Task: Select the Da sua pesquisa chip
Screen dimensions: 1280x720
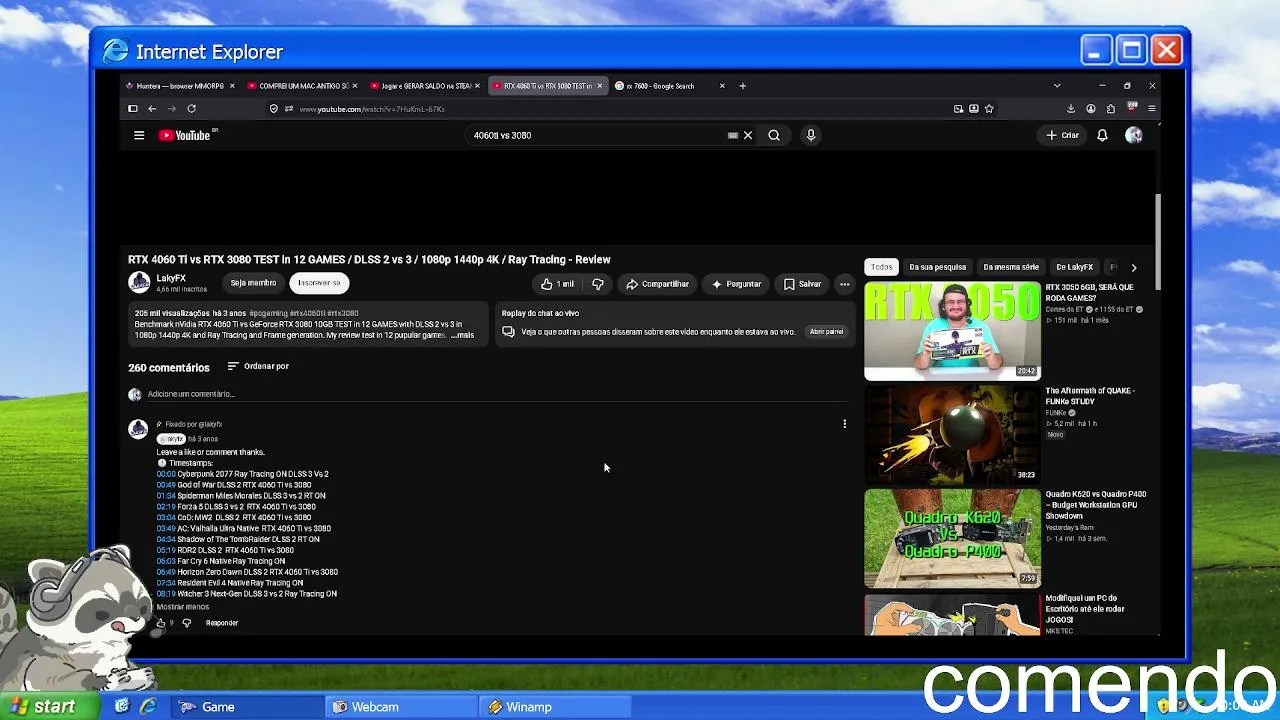Action: [x=938, y=267]
